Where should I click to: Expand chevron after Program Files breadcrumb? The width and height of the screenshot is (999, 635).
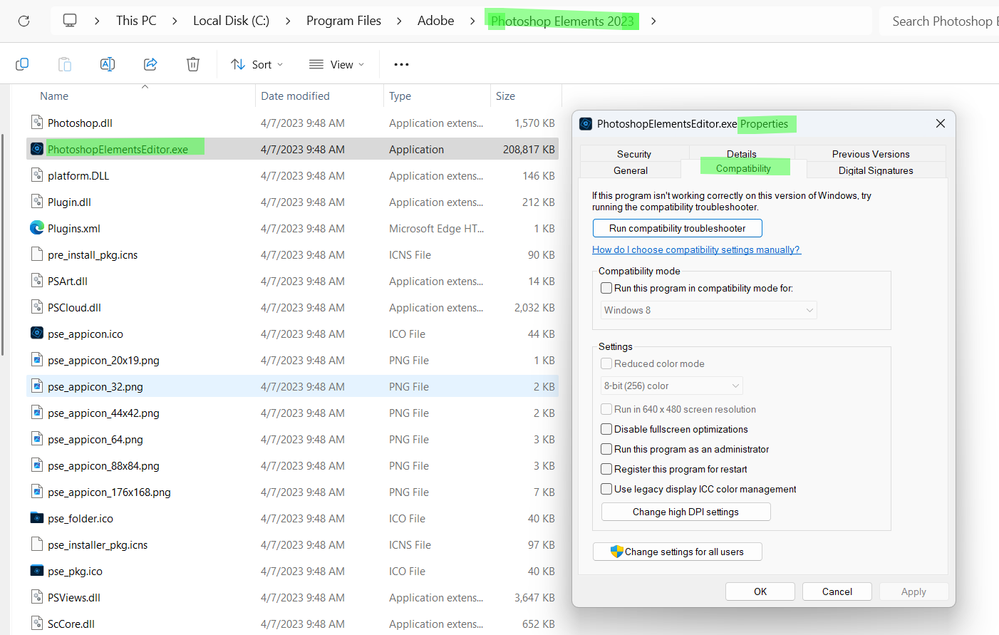(399, 21)
